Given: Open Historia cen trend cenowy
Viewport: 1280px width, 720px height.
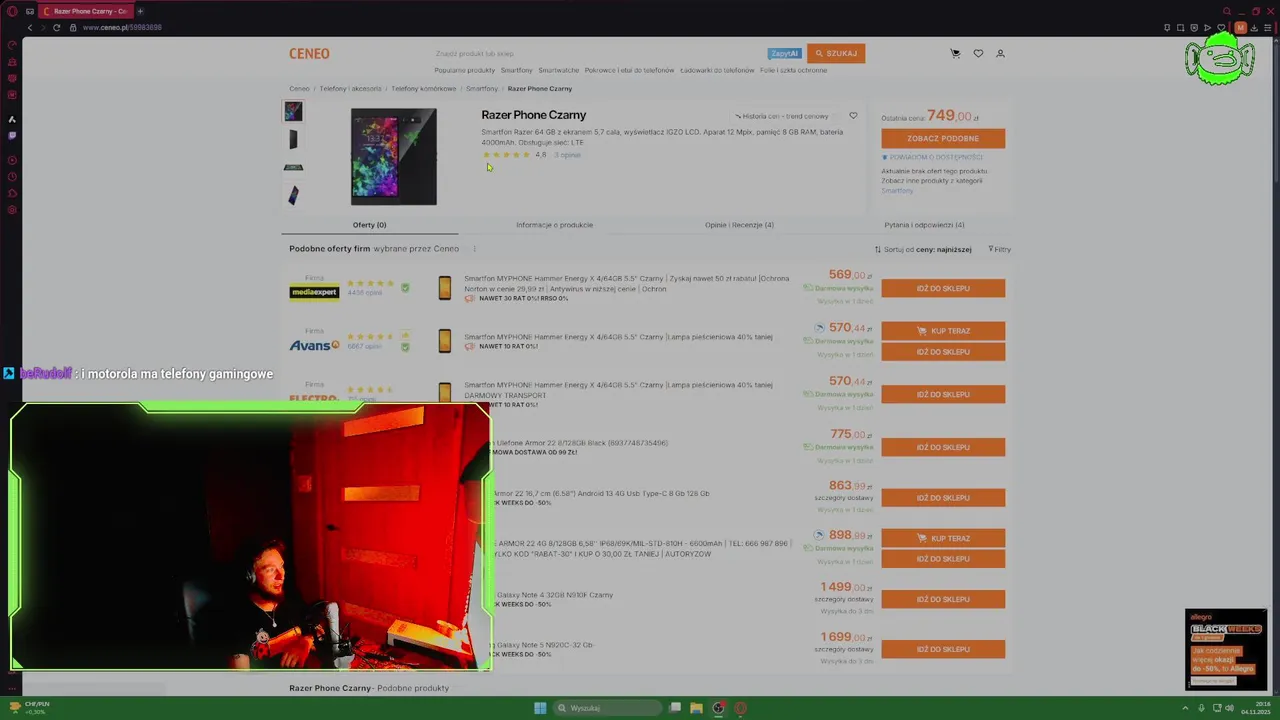Looking at the screenshot, I should coord(782,116).
